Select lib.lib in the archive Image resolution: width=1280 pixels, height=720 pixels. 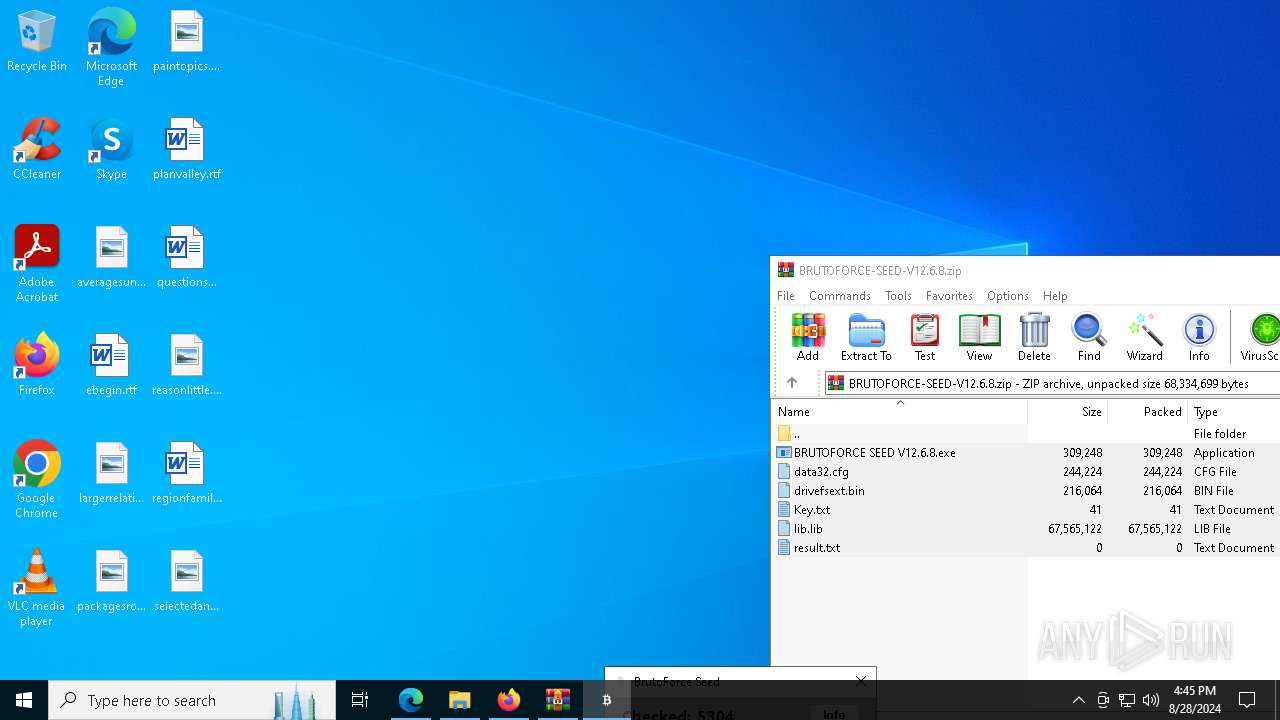tap(1026, 529)
